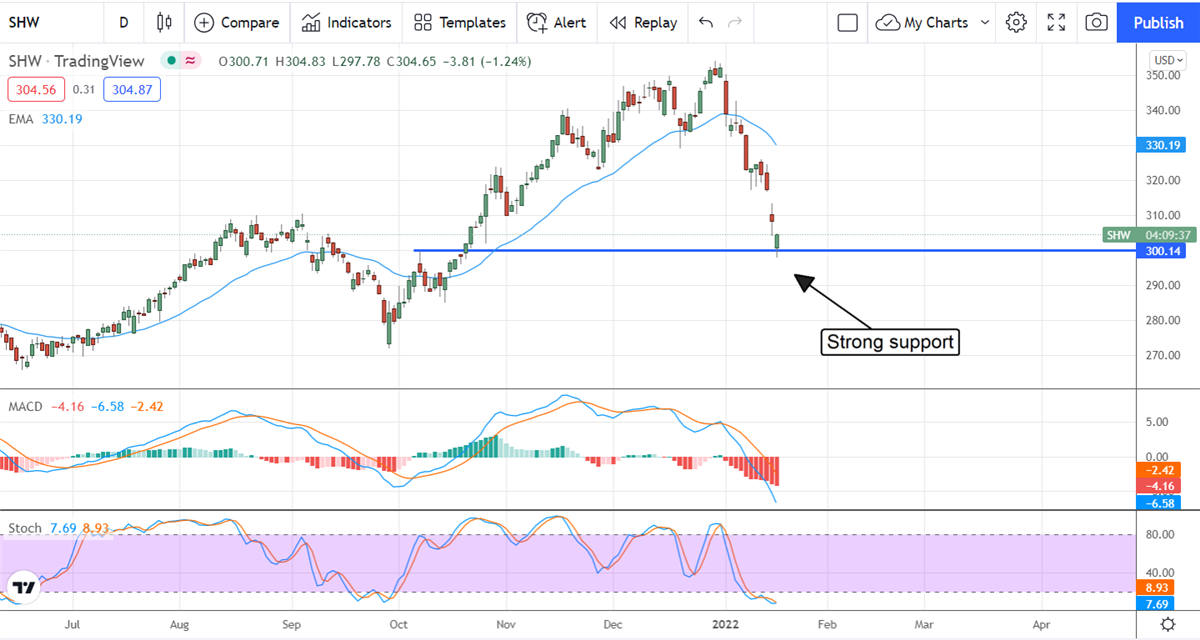The height and width of the screenshot is (640, 1200).
Task: Click the 0.31 spread value
Action: [x=84, y=90]
